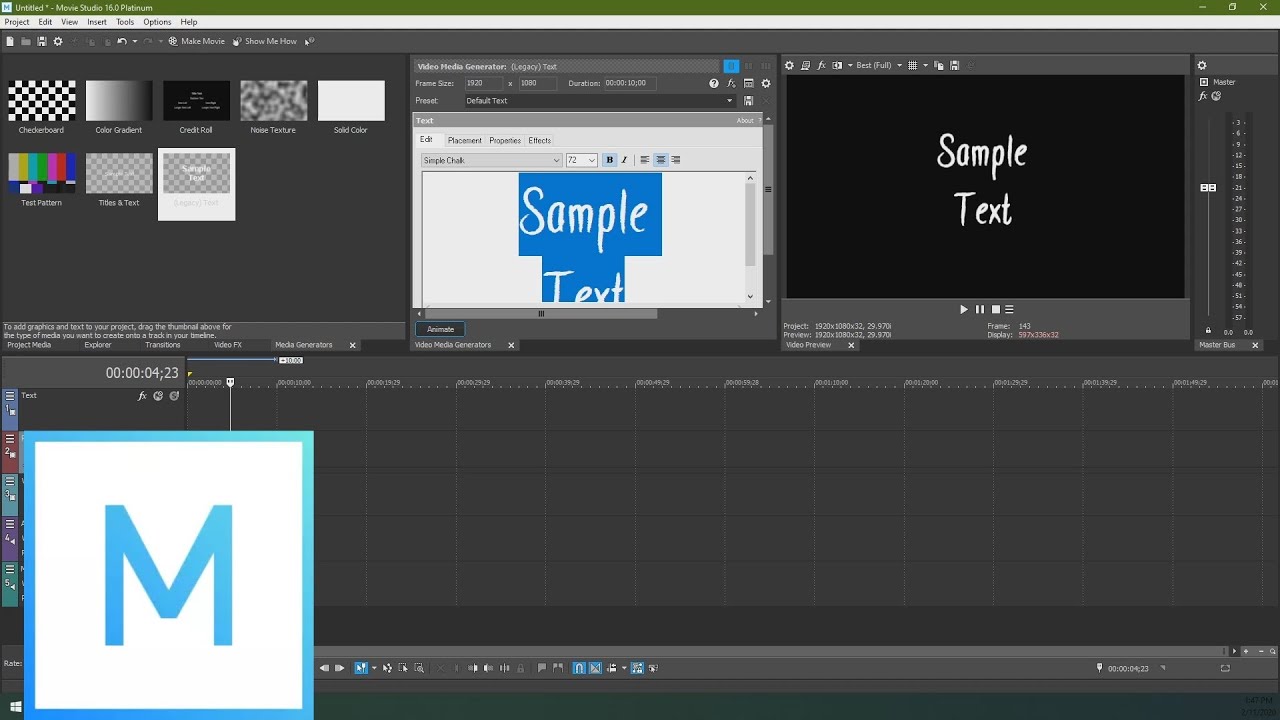The width and height of the screenshot is (1280, 720).
Task: Toggle bold text formatting
Action: tap(609, 160)
